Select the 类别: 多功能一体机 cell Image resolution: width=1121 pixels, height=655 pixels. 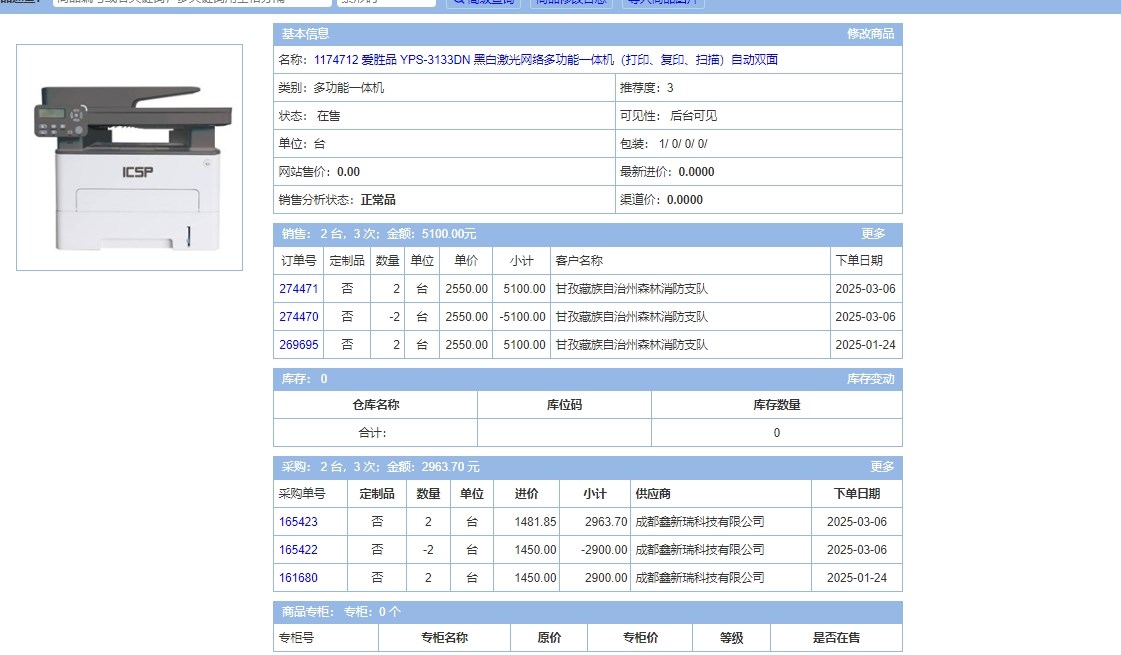[x=444, y=88]
